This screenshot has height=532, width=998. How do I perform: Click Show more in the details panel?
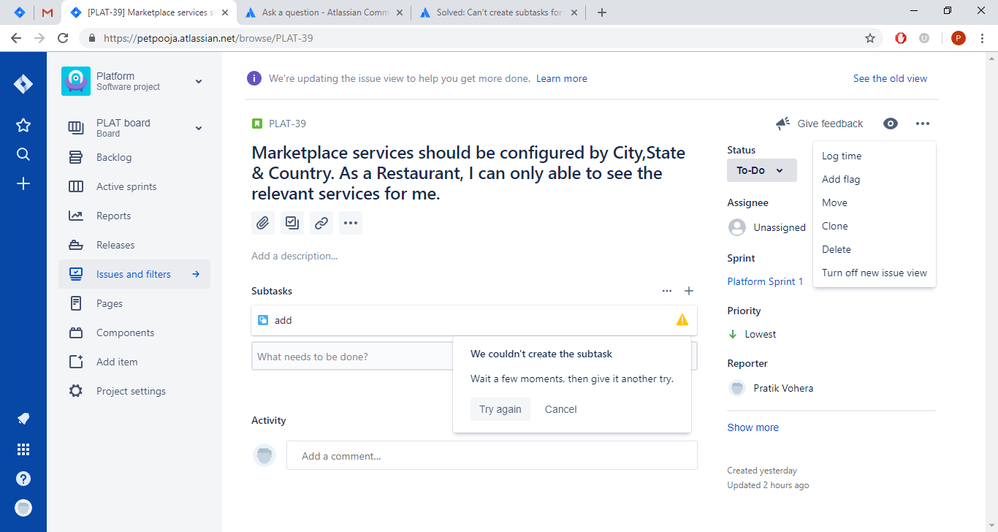click(752, 428)
